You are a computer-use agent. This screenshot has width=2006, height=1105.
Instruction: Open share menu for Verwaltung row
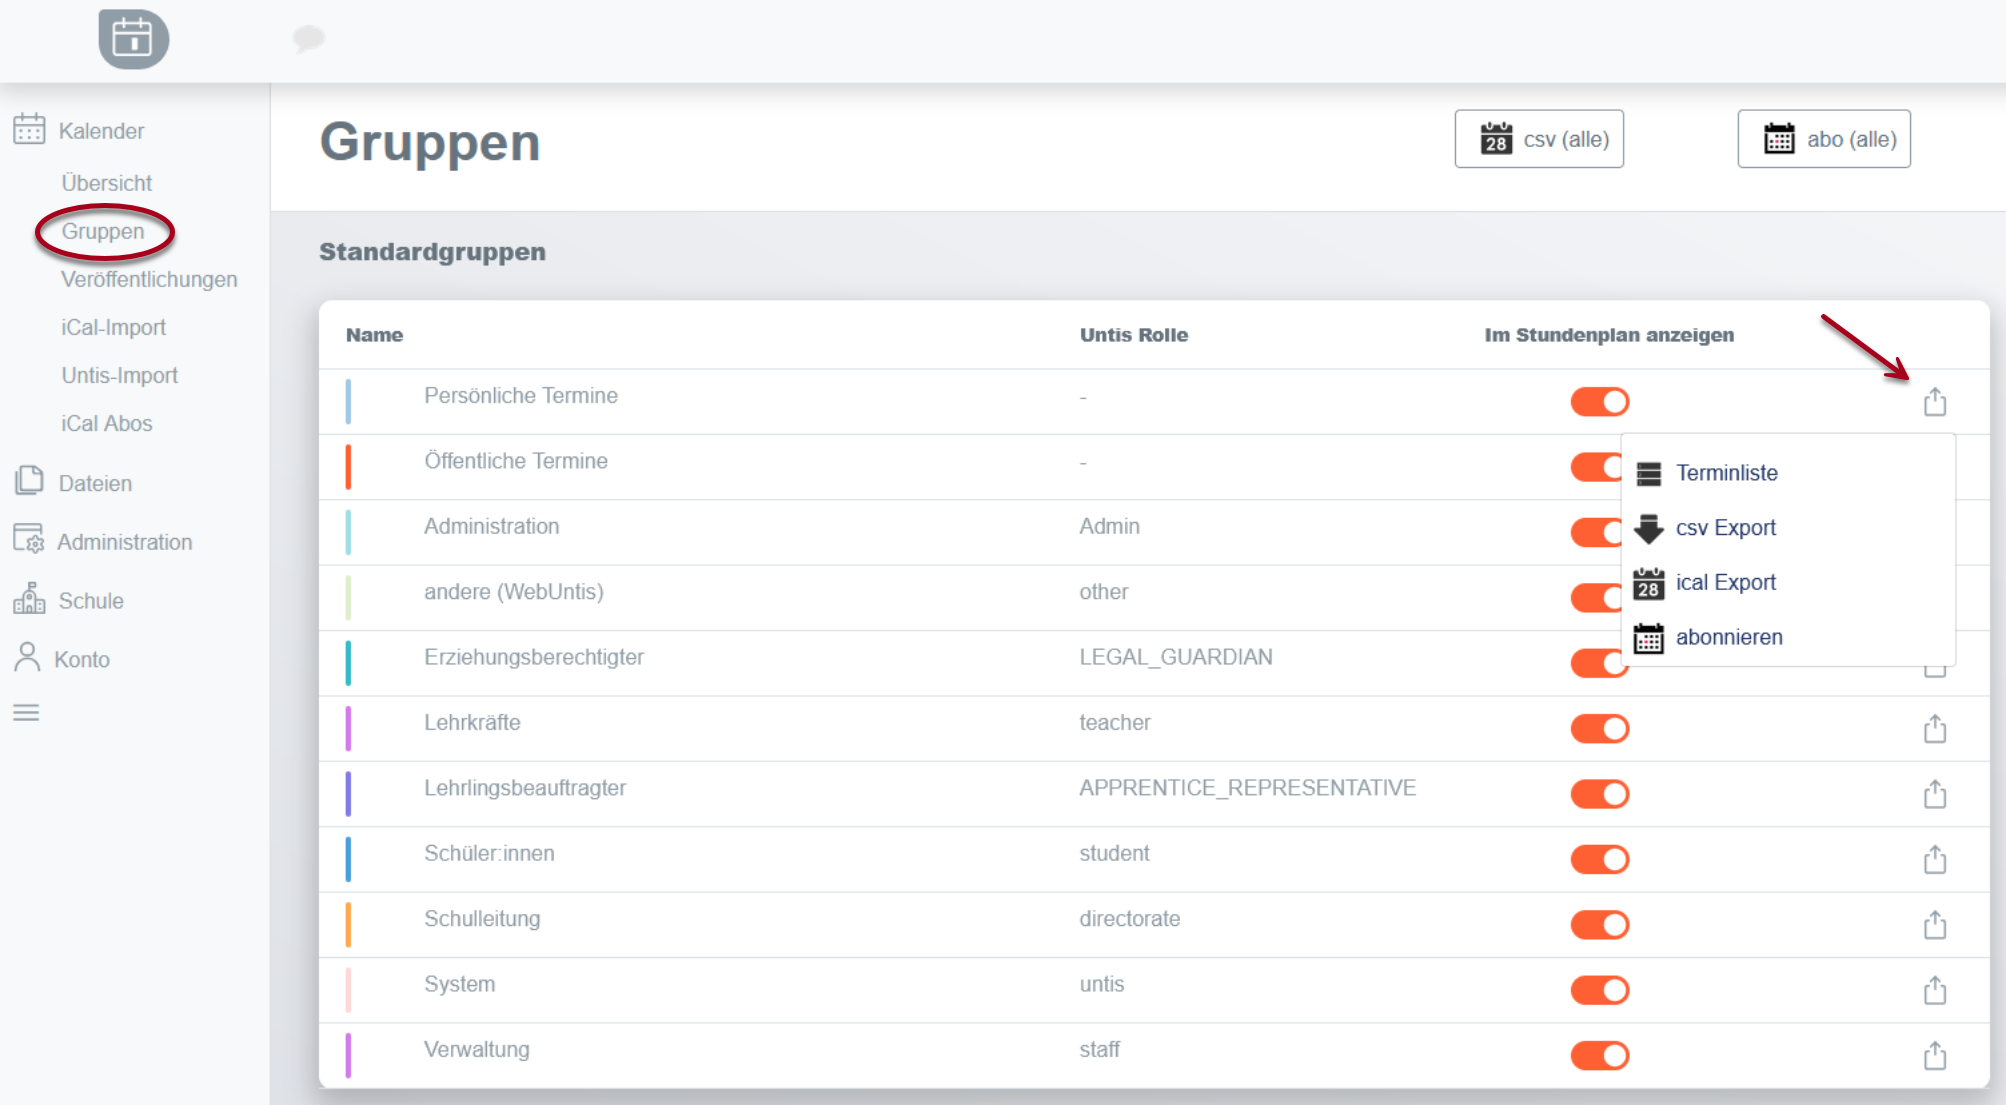(x=1935, y=1055)
